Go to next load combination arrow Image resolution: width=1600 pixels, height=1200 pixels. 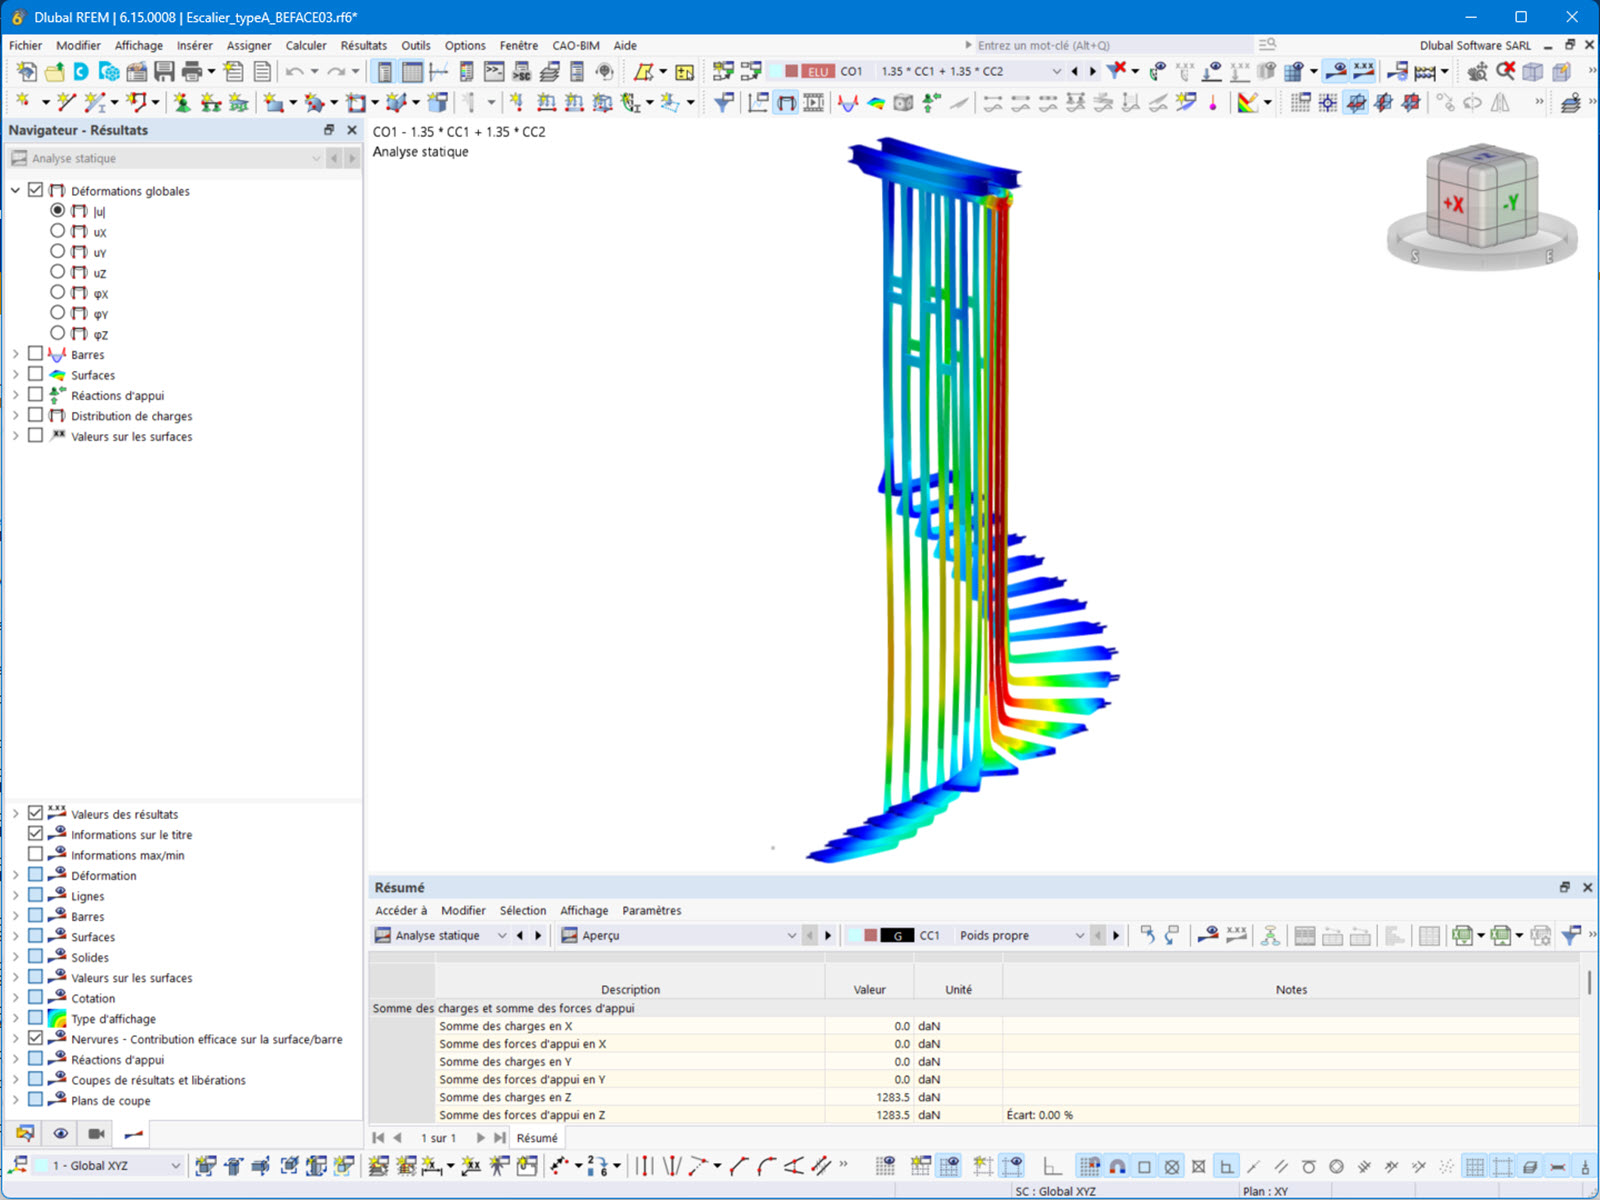tap(1092, 71)
